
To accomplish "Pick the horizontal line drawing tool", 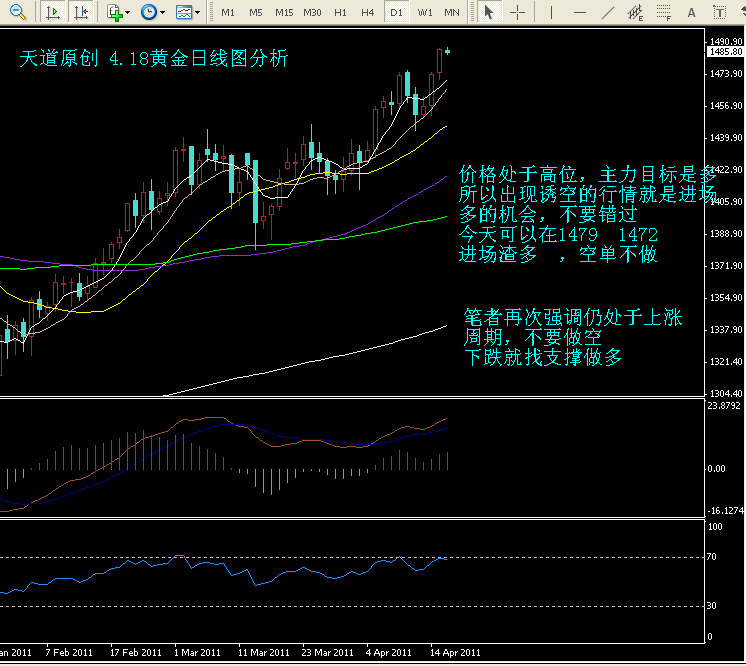I will pos(579,13).
